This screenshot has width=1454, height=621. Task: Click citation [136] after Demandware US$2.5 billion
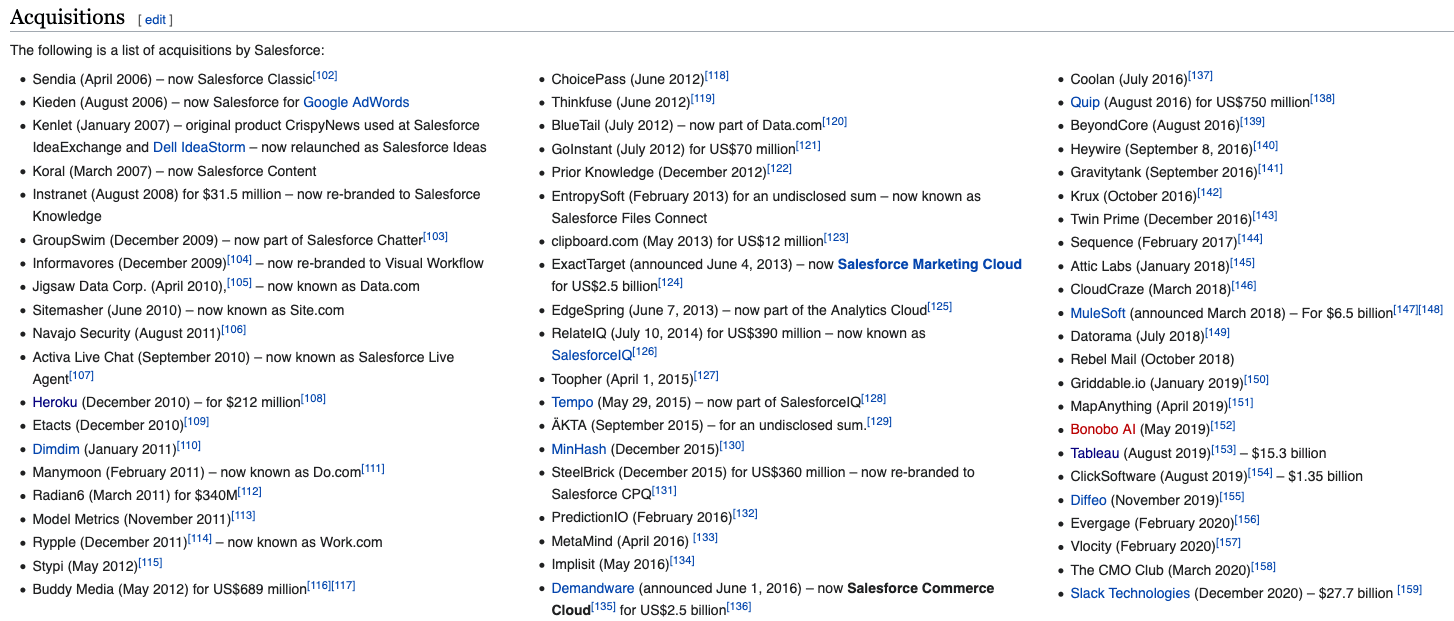click(738, 606)
